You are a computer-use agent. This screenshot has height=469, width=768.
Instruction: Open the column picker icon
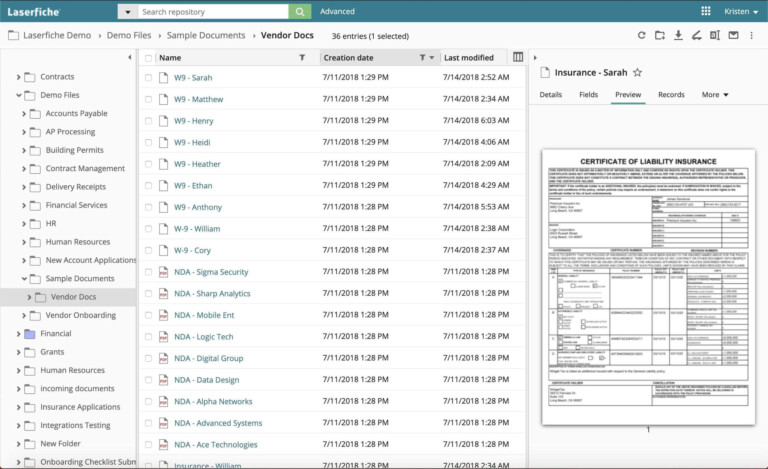tap(518, 58)
